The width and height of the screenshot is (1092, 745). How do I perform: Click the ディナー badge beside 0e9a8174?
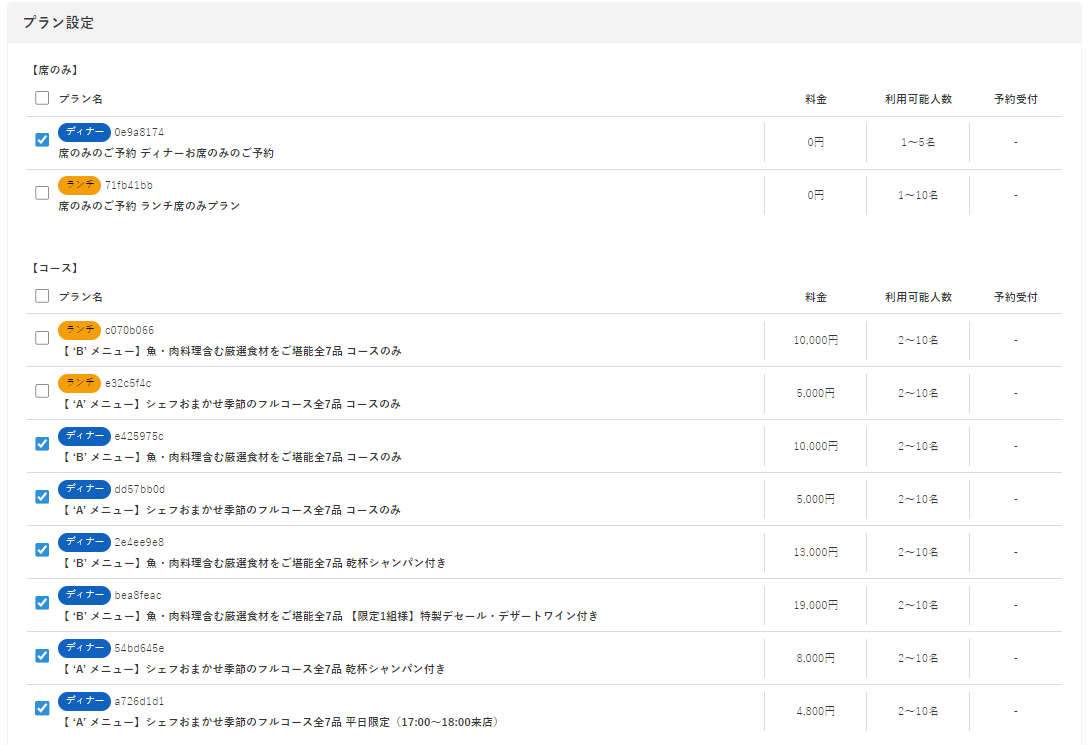84,132
